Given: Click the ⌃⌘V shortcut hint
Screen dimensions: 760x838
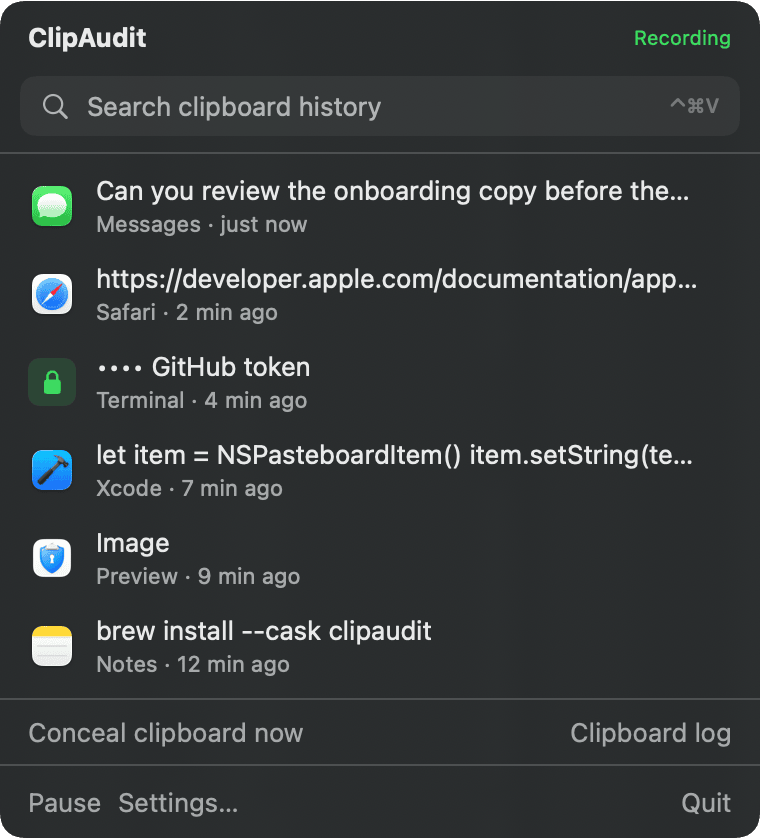Looking at the screenshot, I should (x=695, y=106).
